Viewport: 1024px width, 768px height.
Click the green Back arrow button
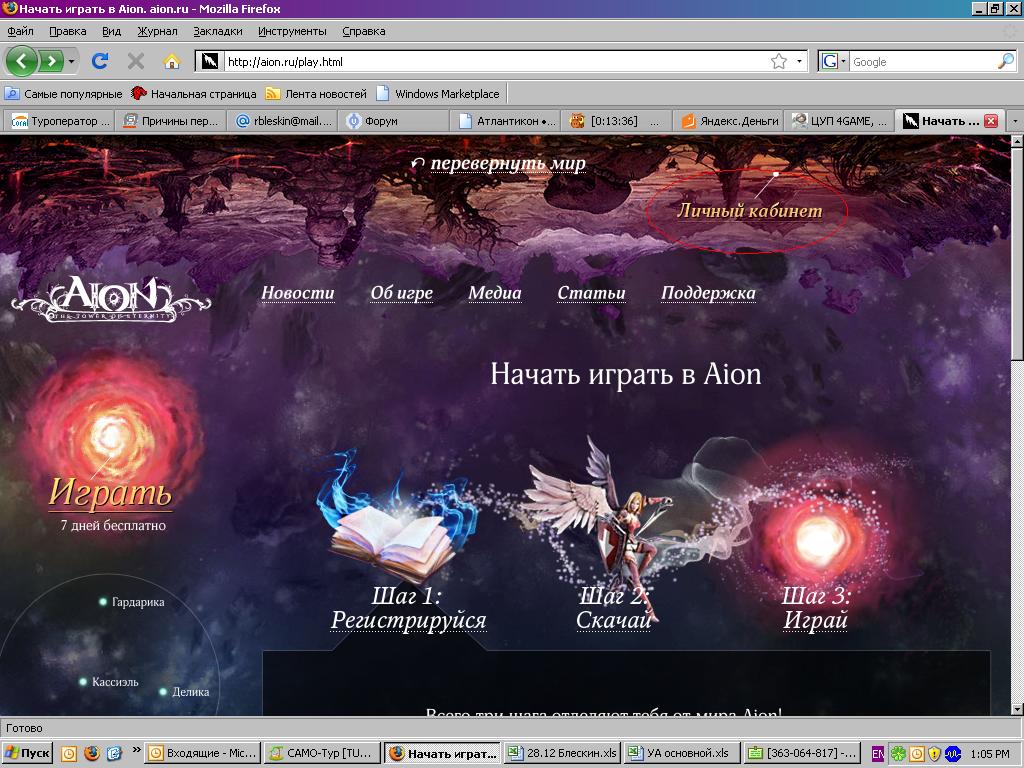point(23,61)
